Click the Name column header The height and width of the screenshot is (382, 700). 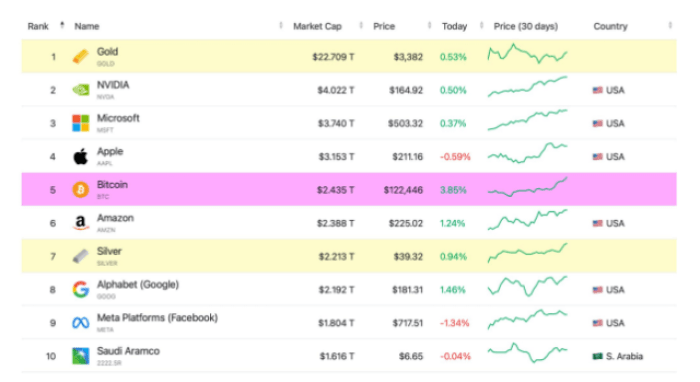(87, 26)
